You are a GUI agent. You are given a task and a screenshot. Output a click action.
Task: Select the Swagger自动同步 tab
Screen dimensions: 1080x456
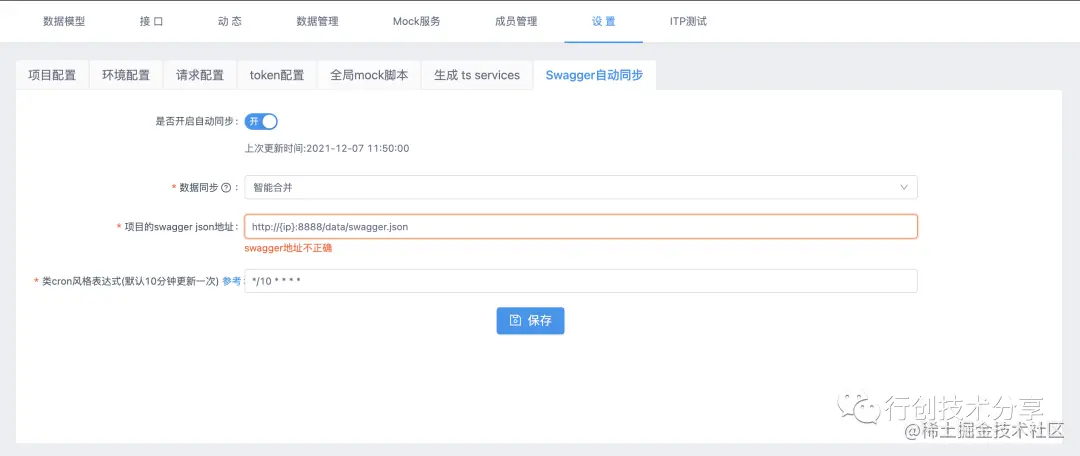(x=594, y=75)
